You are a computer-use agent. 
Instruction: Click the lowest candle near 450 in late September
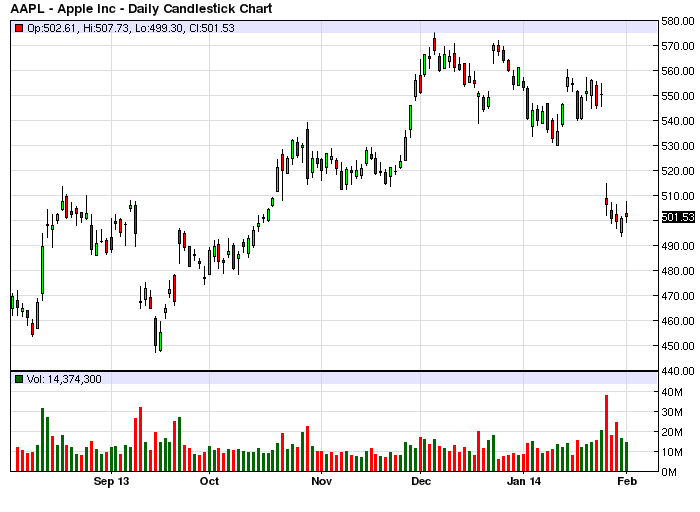[155, 335]
